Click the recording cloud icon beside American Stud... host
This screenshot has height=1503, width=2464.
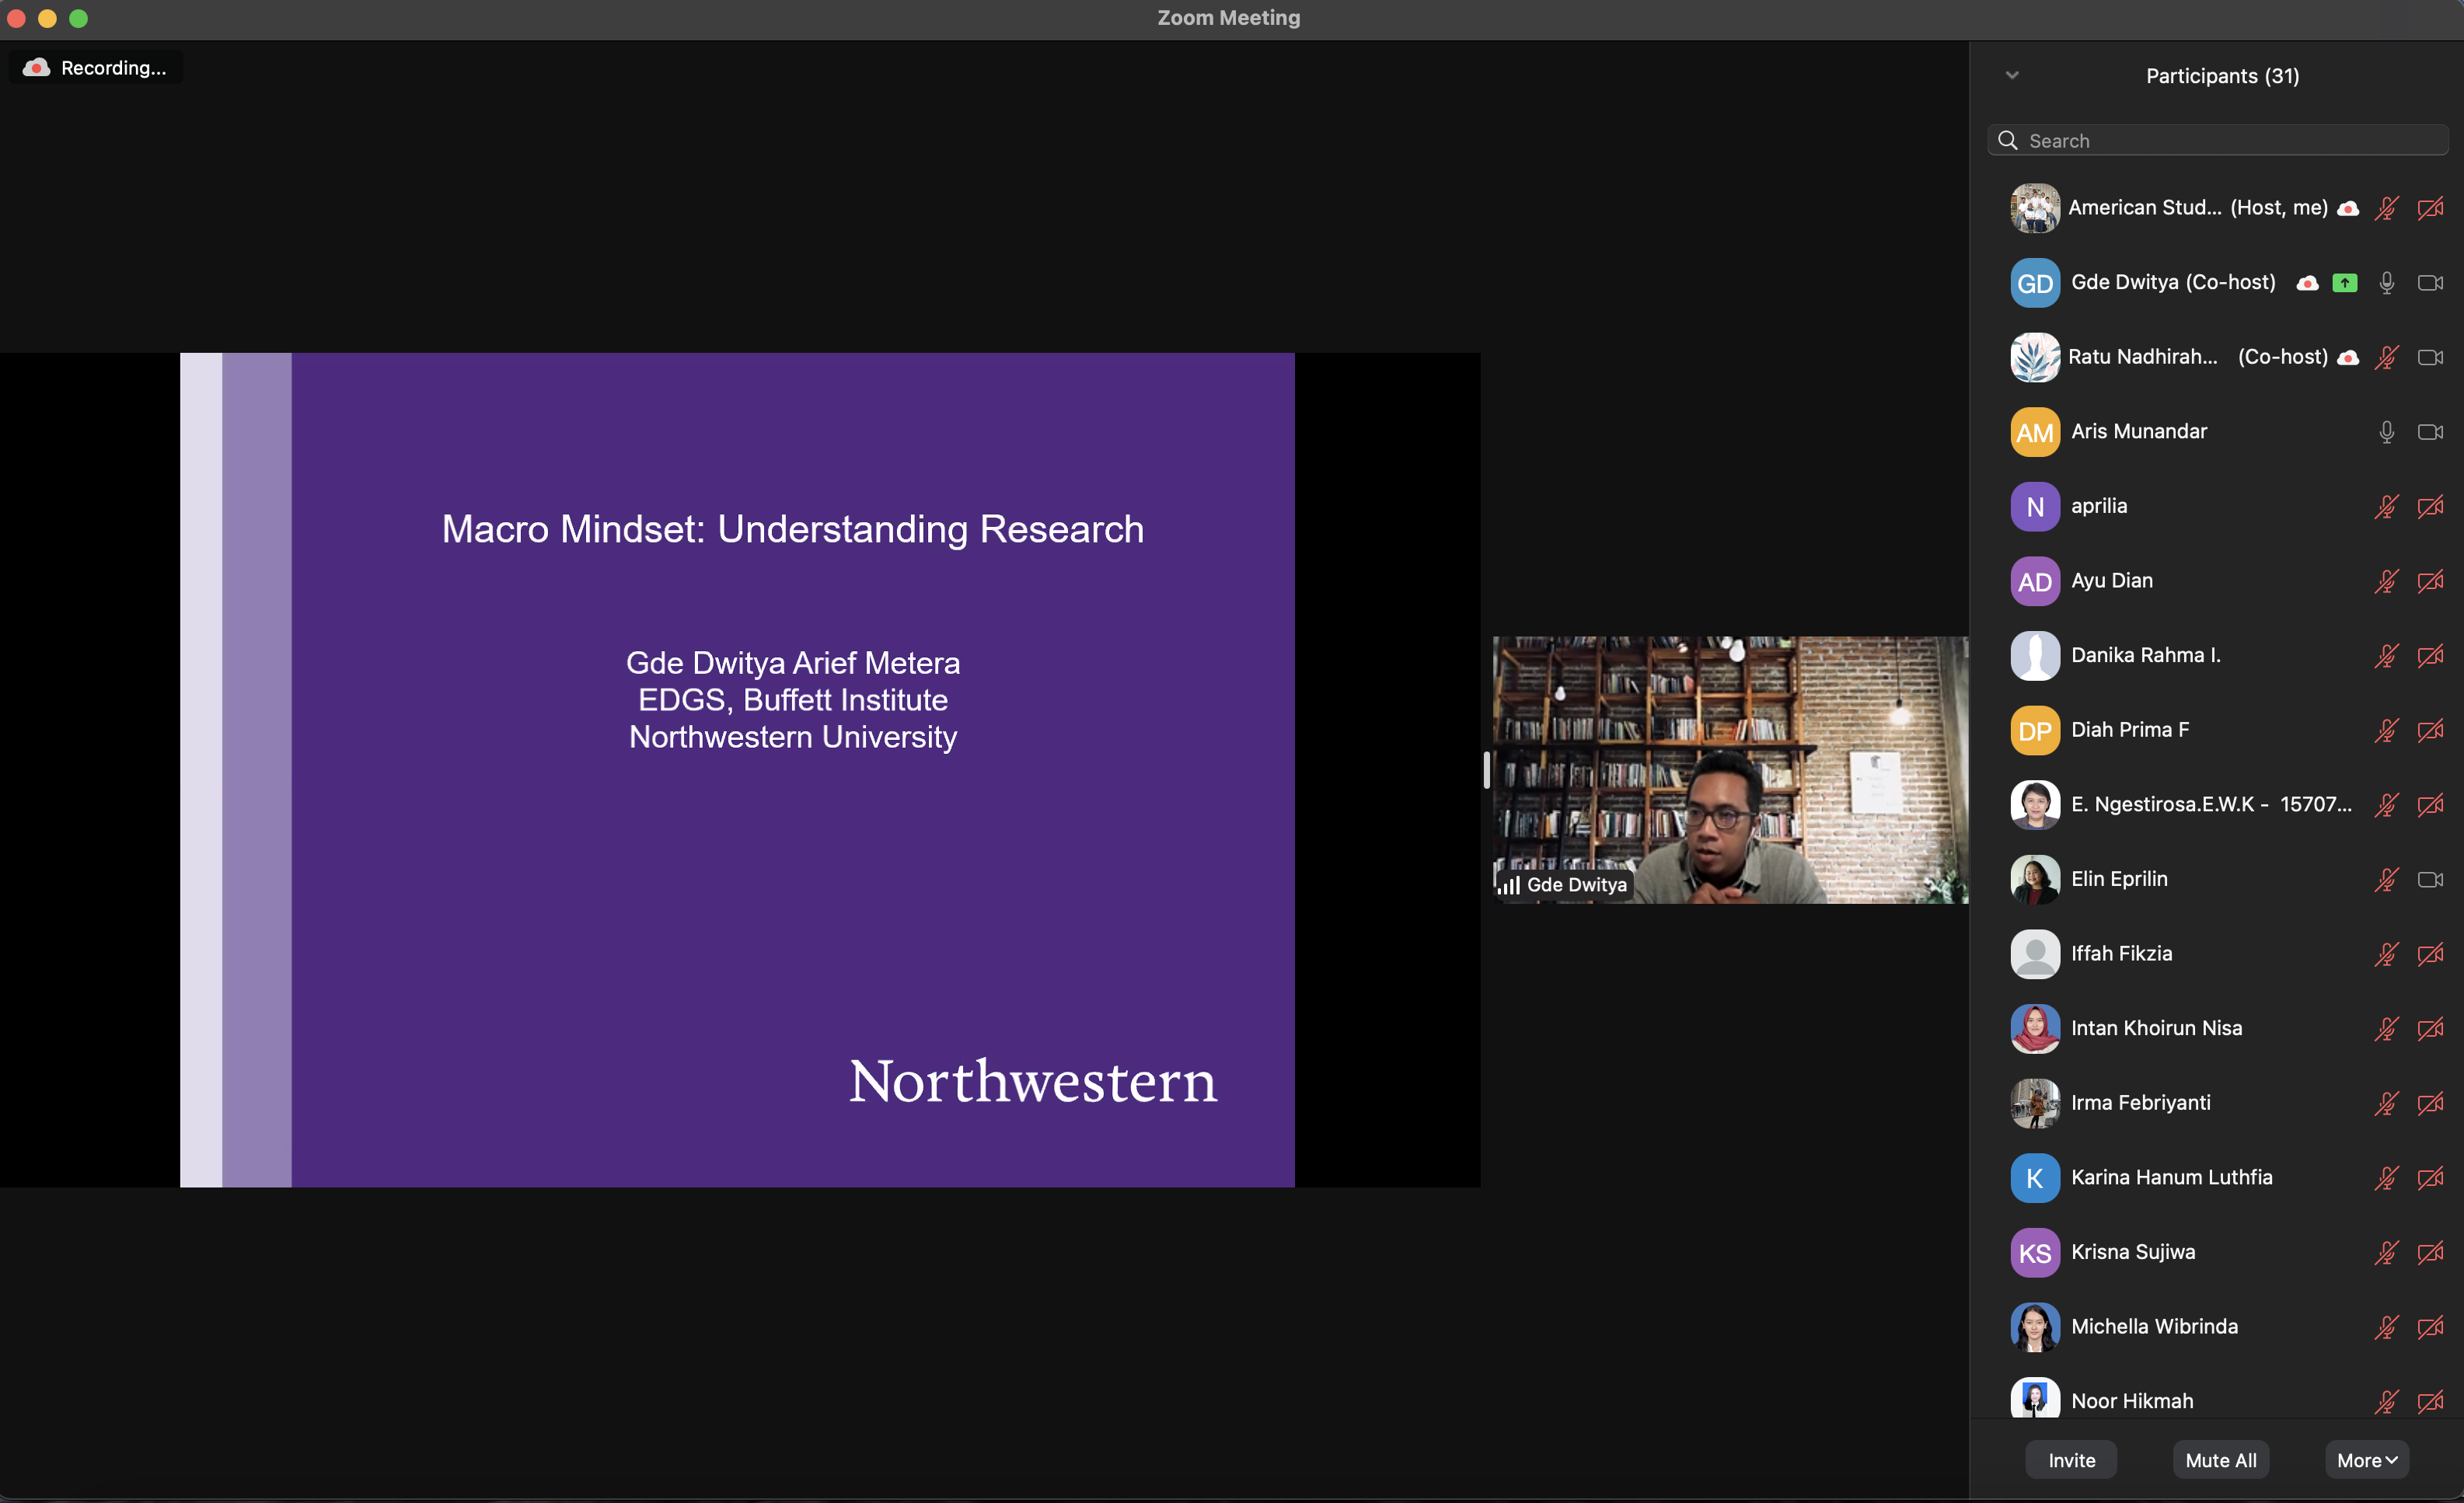point(2348,208)
